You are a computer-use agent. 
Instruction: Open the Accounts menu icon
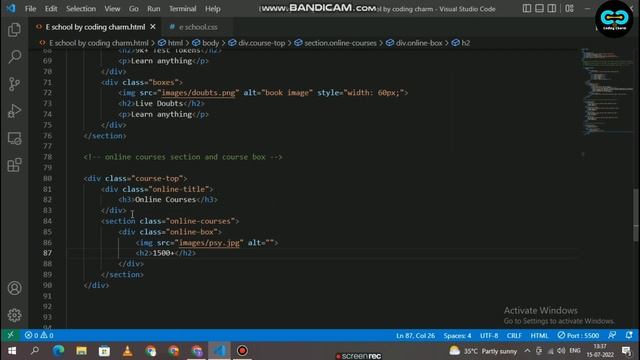[x=14, y=288]
